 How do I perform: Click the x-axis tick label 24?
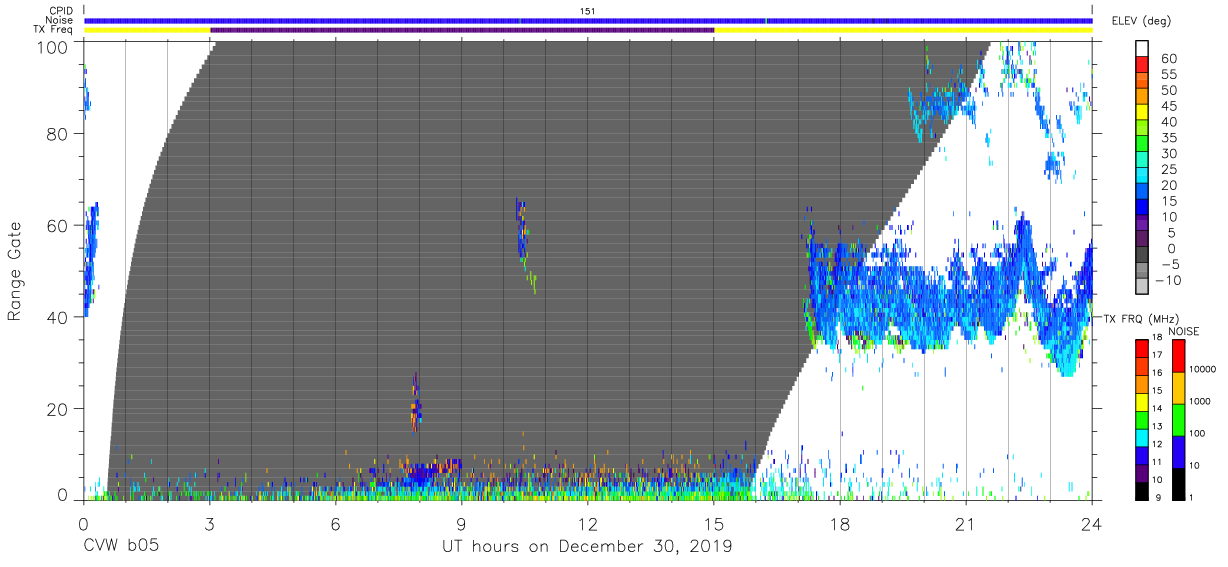pyautogui.click(x=1092, y=522)
